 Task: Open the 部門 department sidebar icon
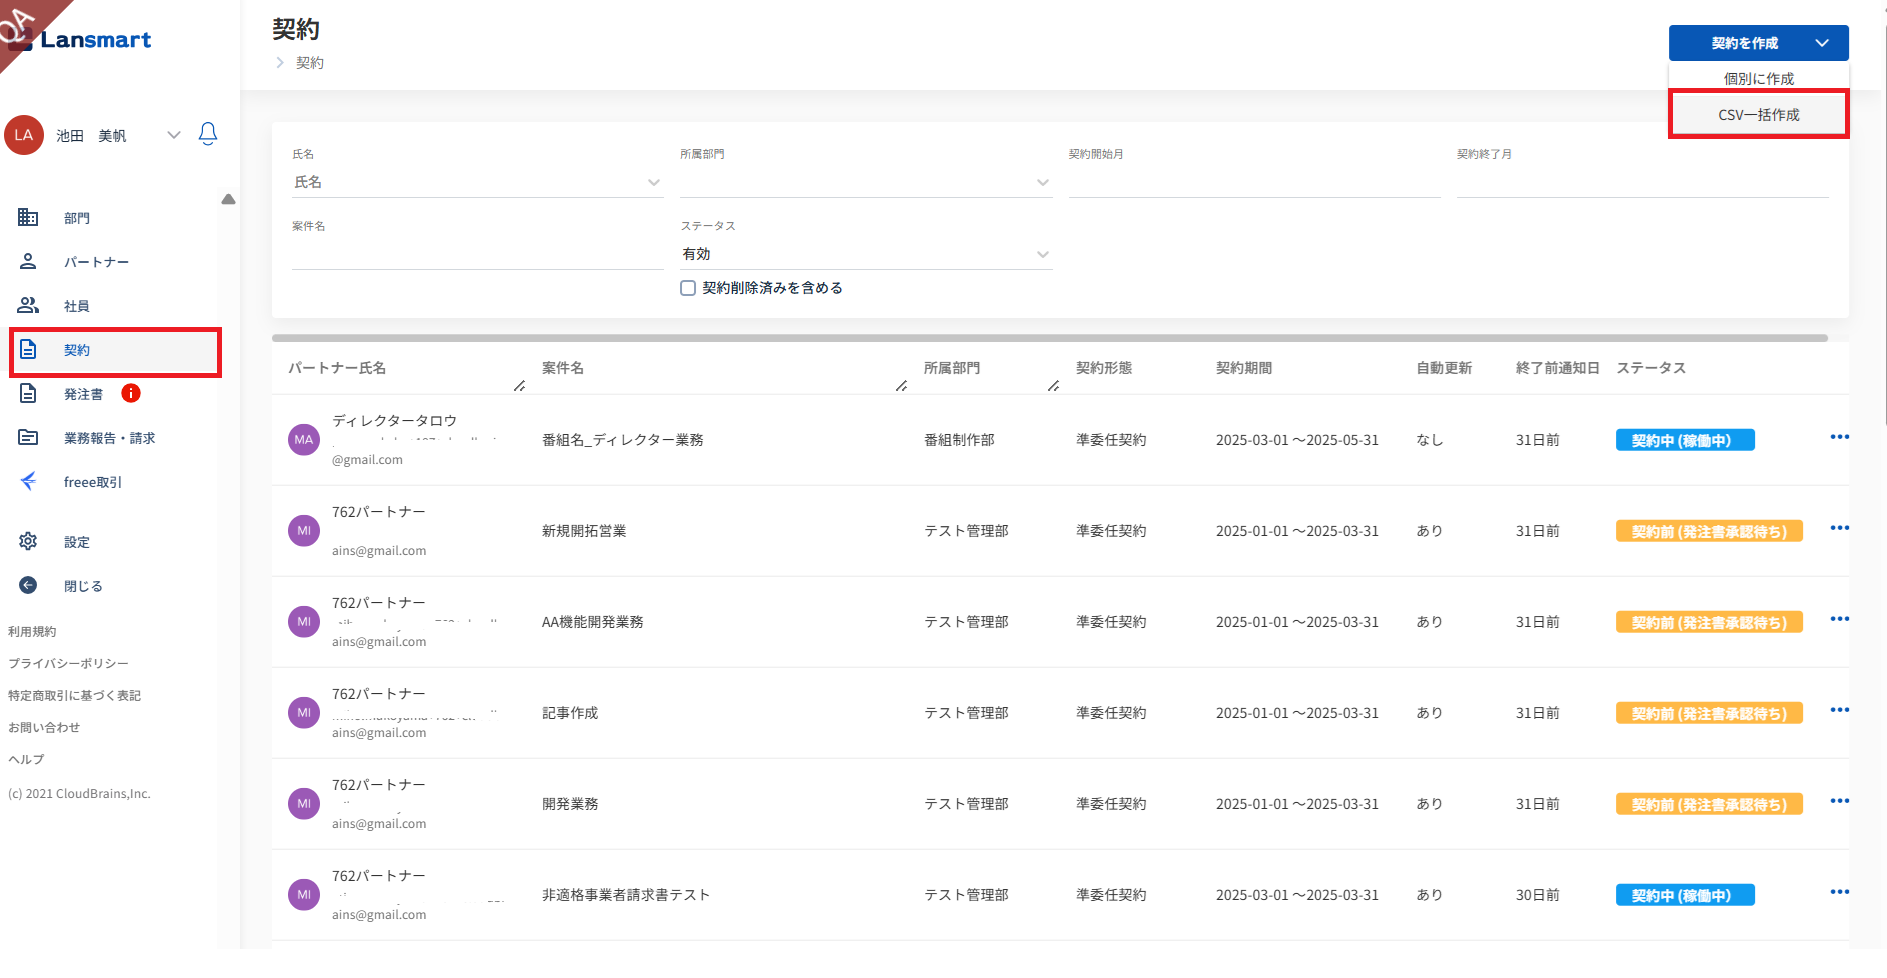pos(28,218)
